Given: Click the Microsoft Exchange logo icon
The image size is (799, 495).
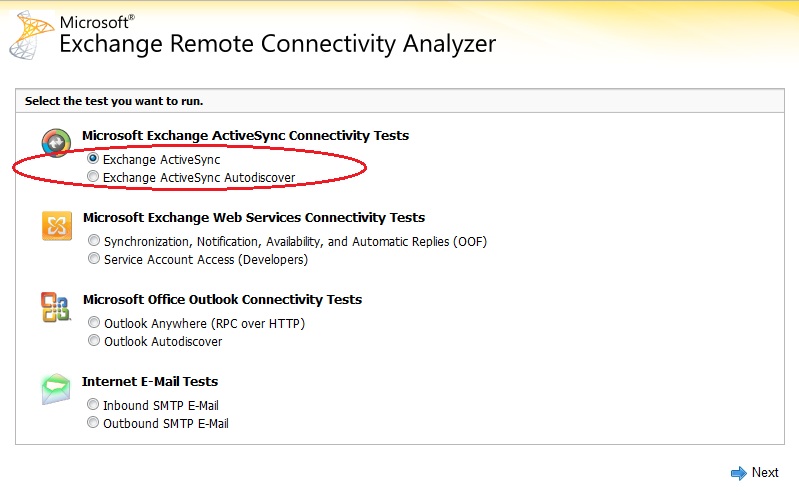Looking at the screenshot, I should click(x=31, y=36).
